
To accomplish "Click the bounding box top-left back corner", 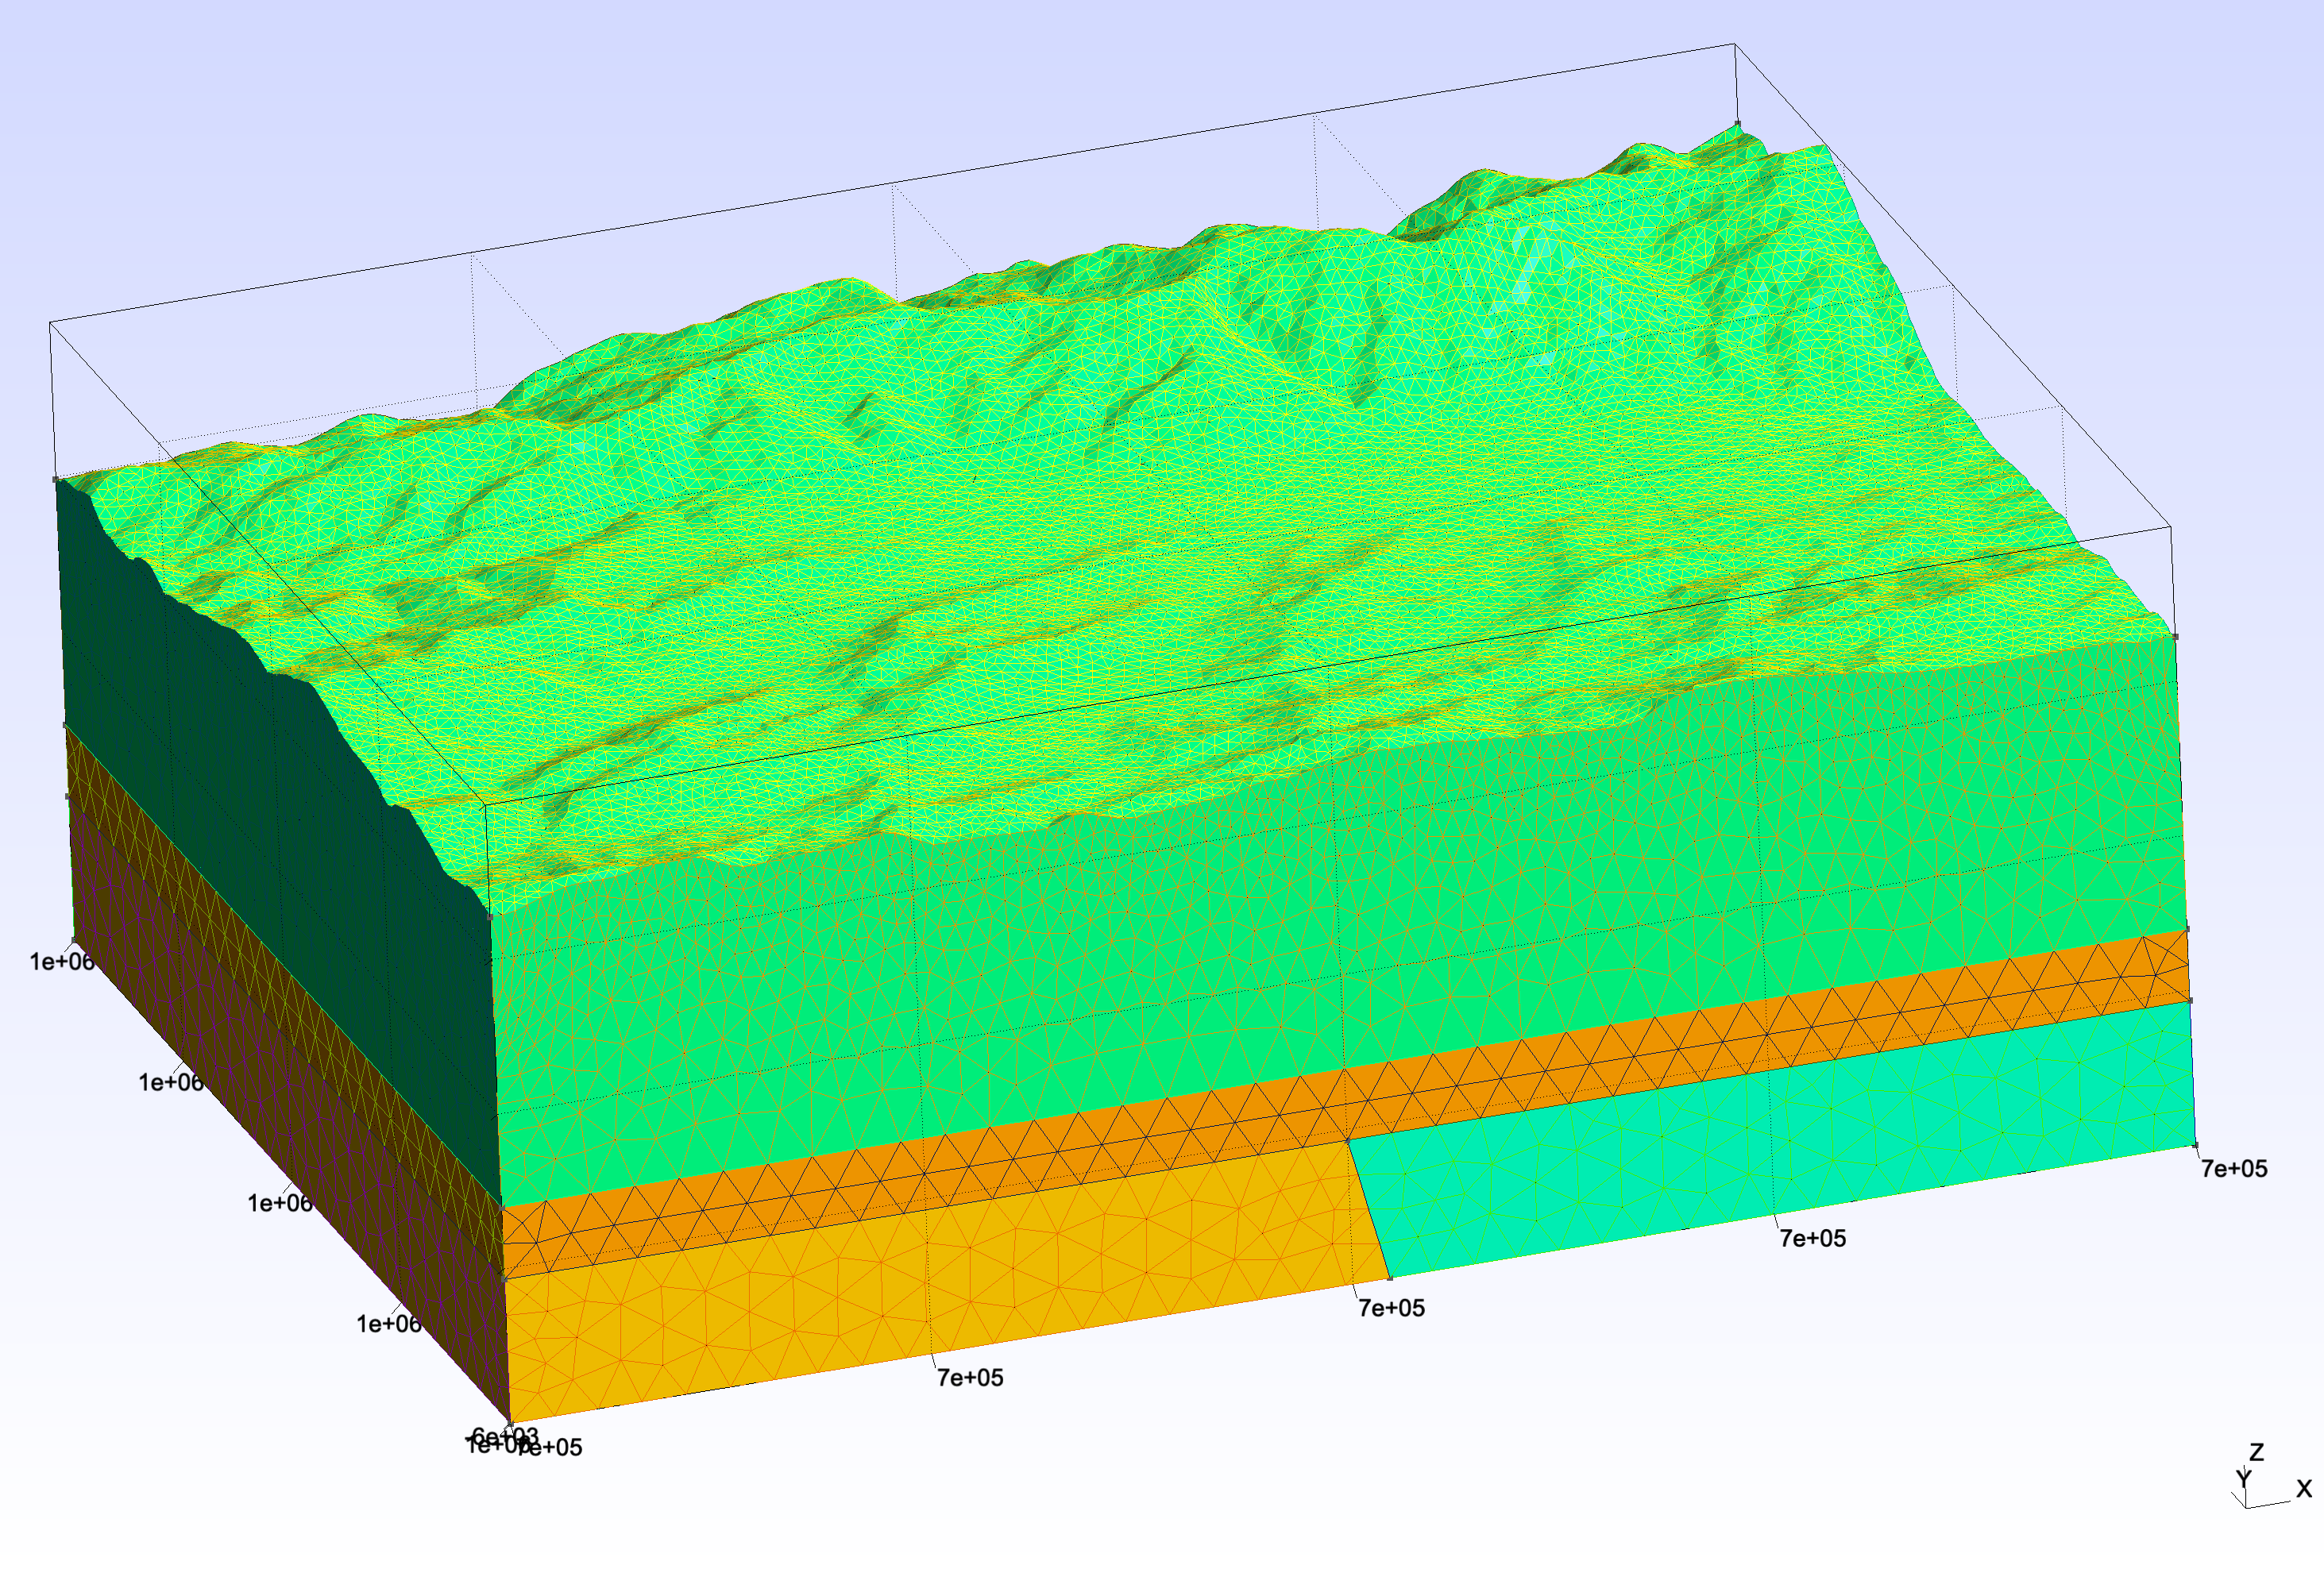I will pos(50,323).
